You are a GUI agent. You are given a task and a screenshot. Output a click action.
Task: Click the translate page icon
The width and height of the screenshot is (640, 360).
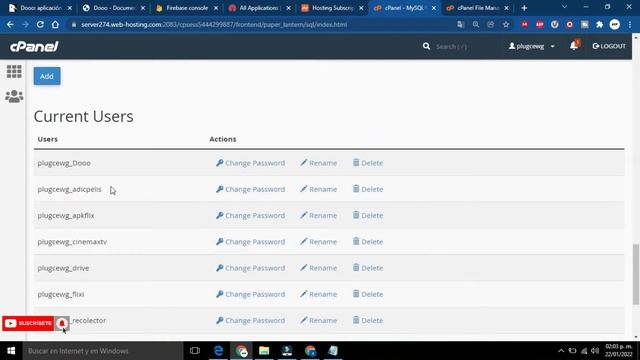pyautogui.click(x=461, y=24)
